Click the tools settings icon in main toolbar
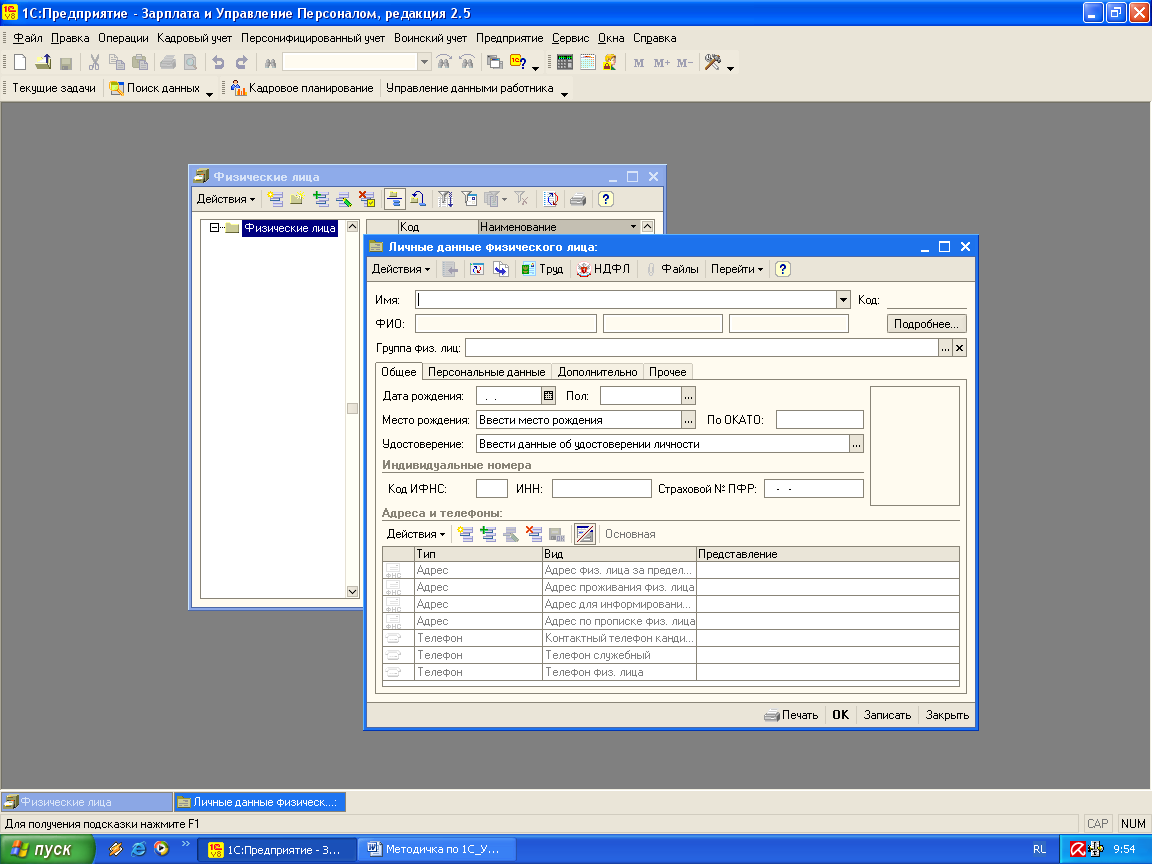The width and height of the screenshot is (1152, 864). point(712,62)
